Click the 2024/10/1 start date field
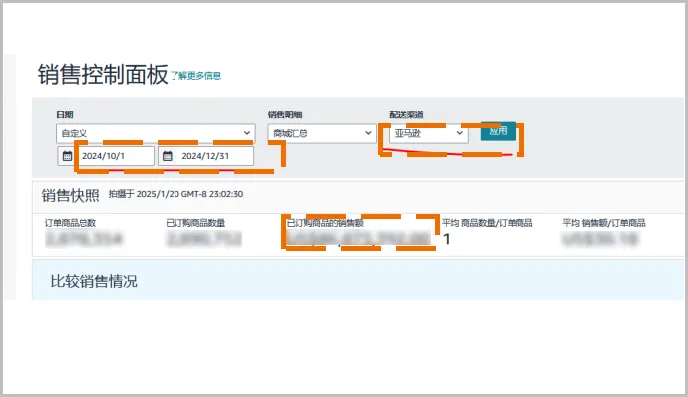 tap(115, 156)
